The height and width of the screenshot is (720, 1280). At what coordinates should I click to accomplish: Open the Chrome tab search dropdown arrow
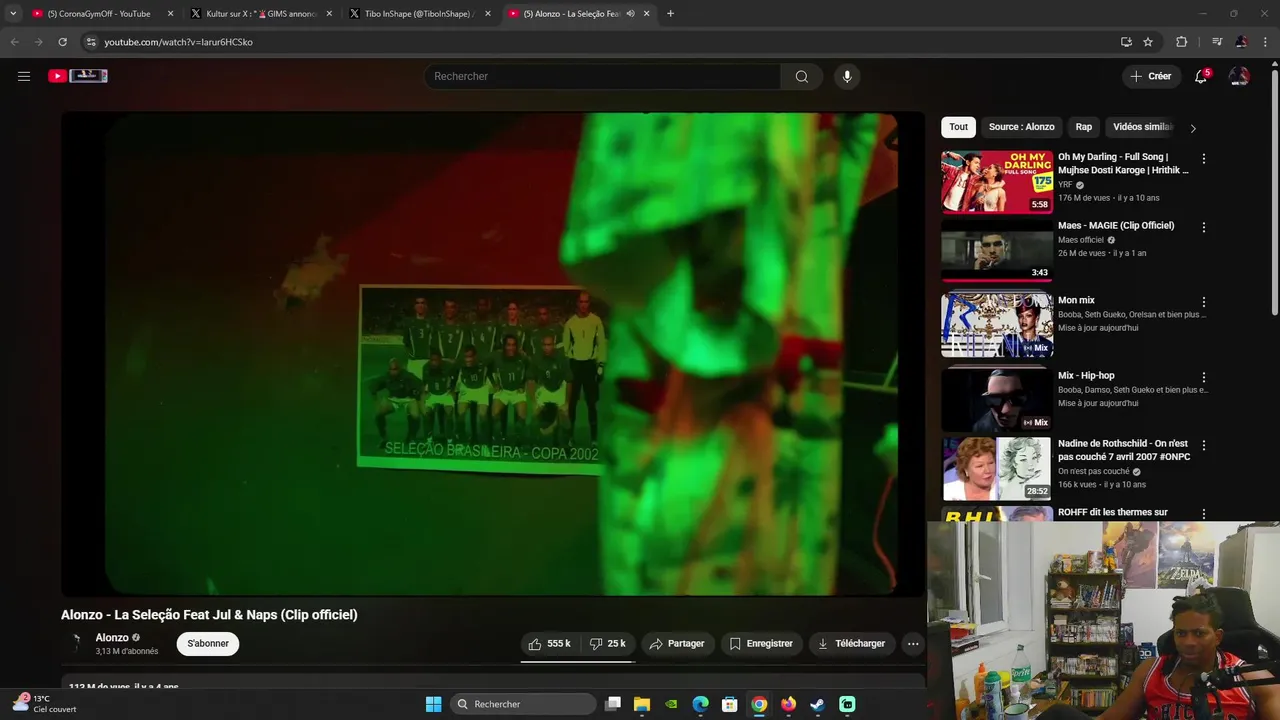pos(13,14)
